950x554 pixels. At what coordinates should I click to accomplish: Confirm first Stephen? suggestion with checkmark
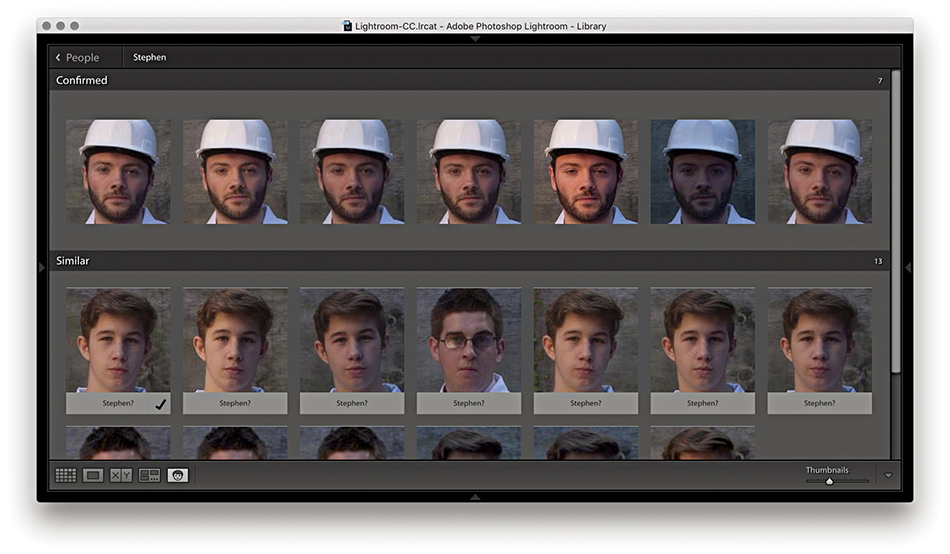(161, 403)
